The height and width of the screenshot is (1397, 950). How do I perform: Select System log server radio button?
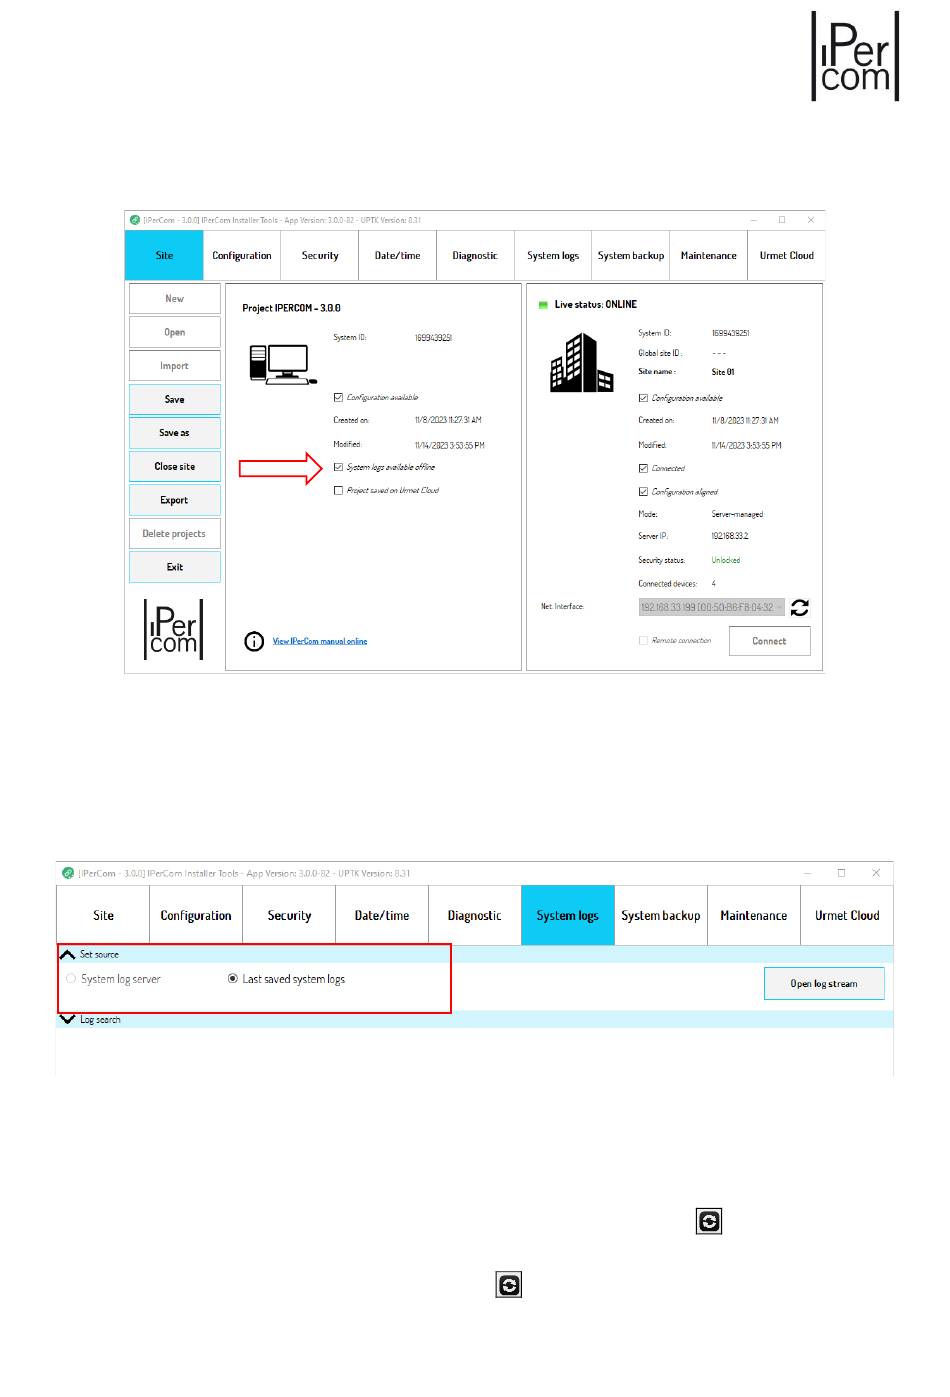pos(71,979)
